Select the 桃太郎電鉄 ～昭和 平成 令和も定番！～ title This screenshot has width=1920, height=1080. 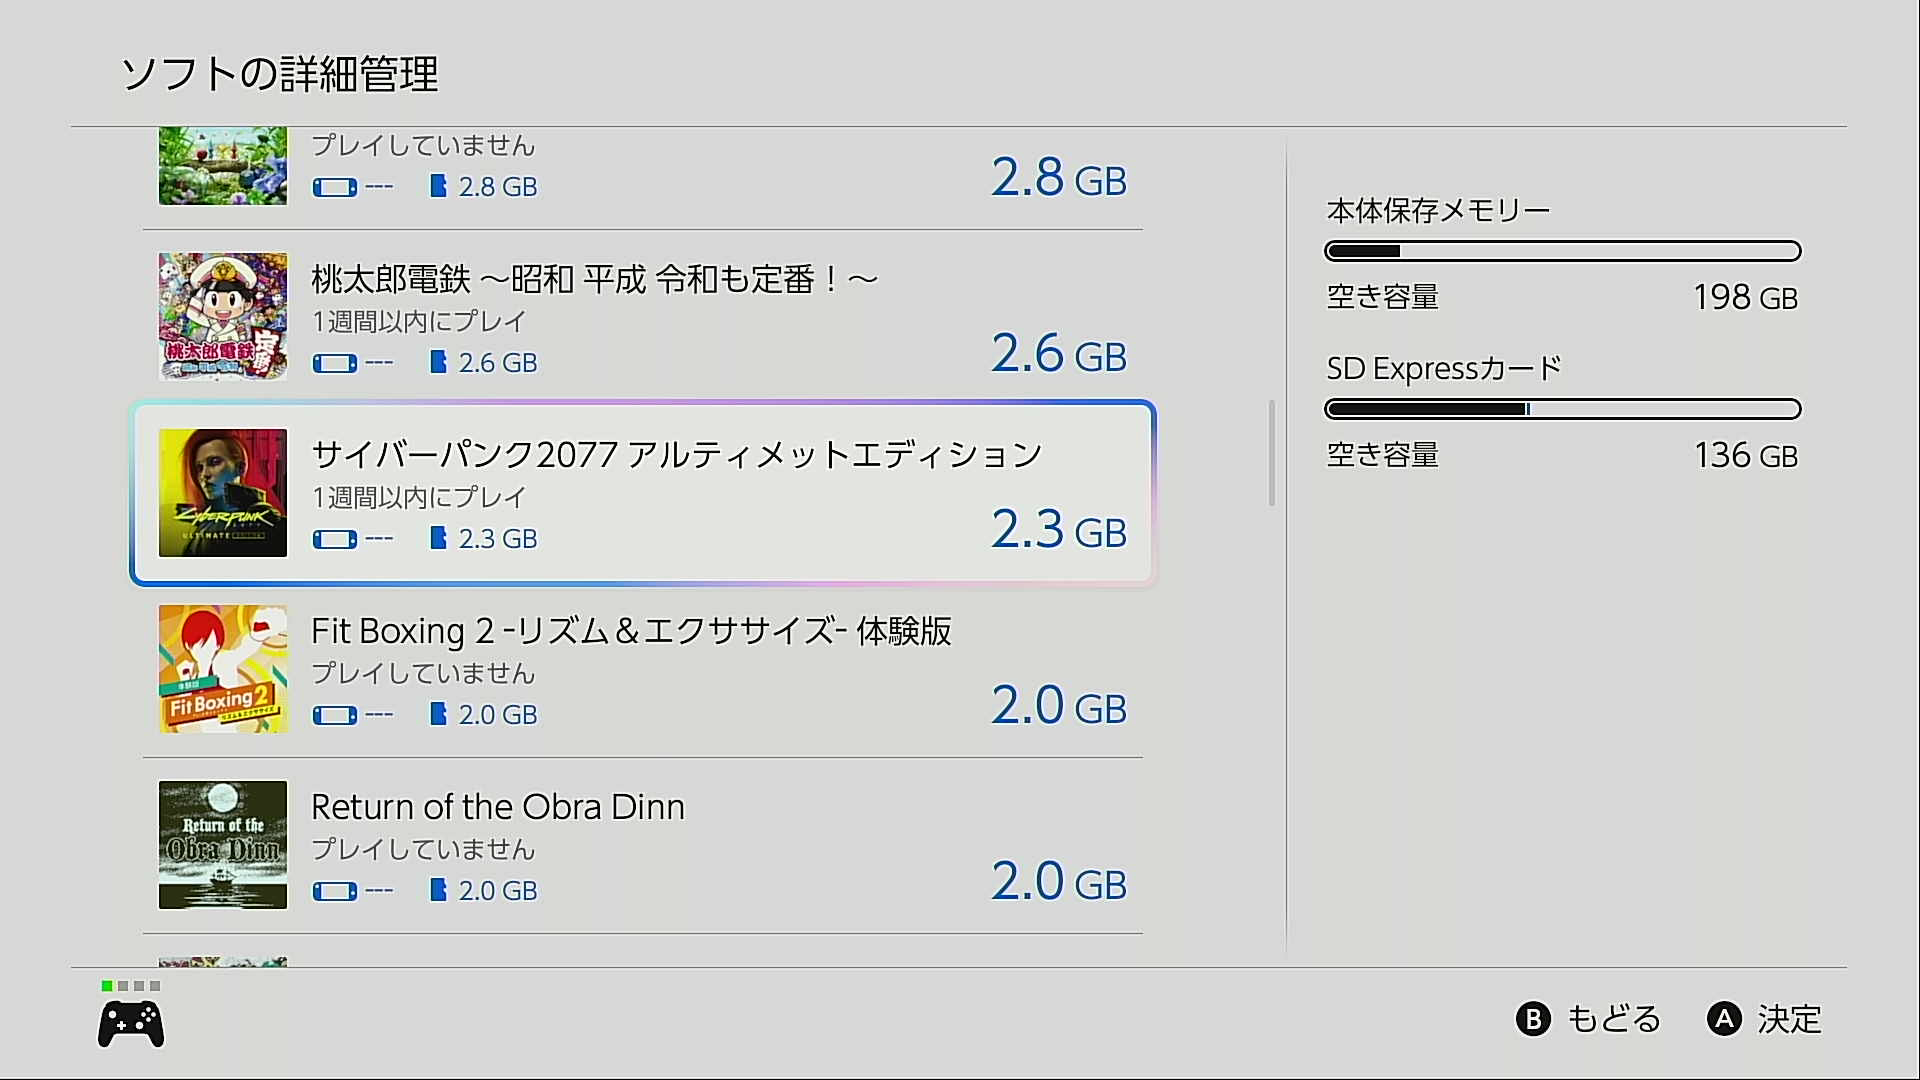pos(594,279)
